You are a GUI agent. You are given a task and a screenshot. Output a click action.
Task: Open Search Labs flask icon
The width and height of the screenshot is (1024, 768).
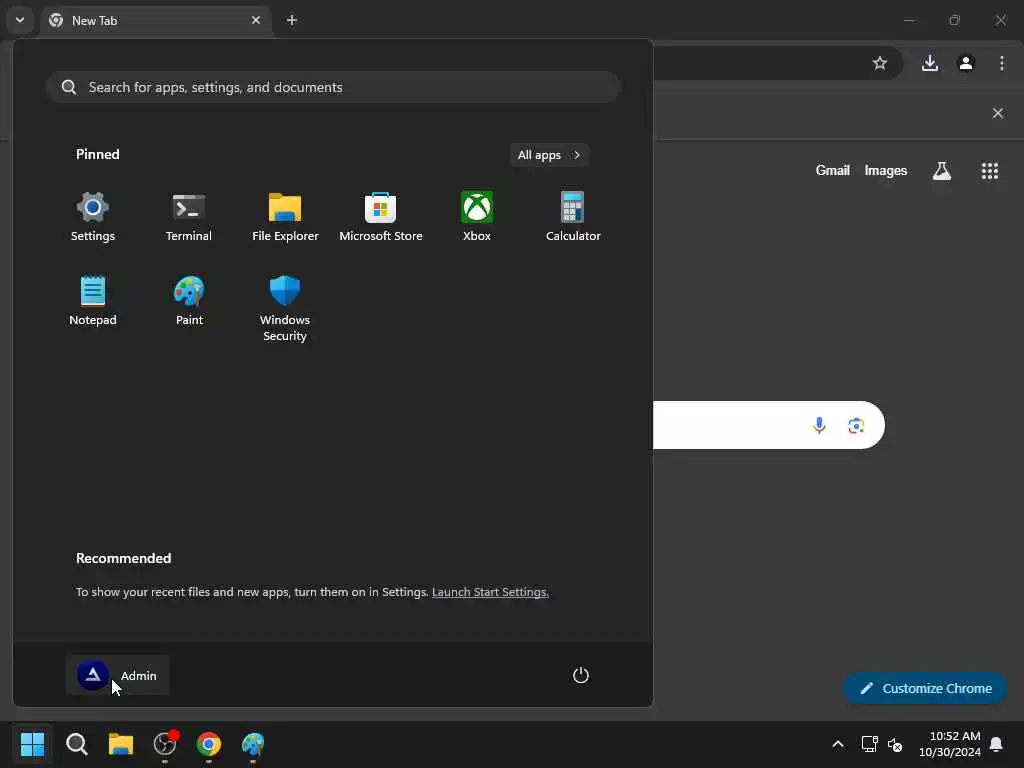pos(942,171)
